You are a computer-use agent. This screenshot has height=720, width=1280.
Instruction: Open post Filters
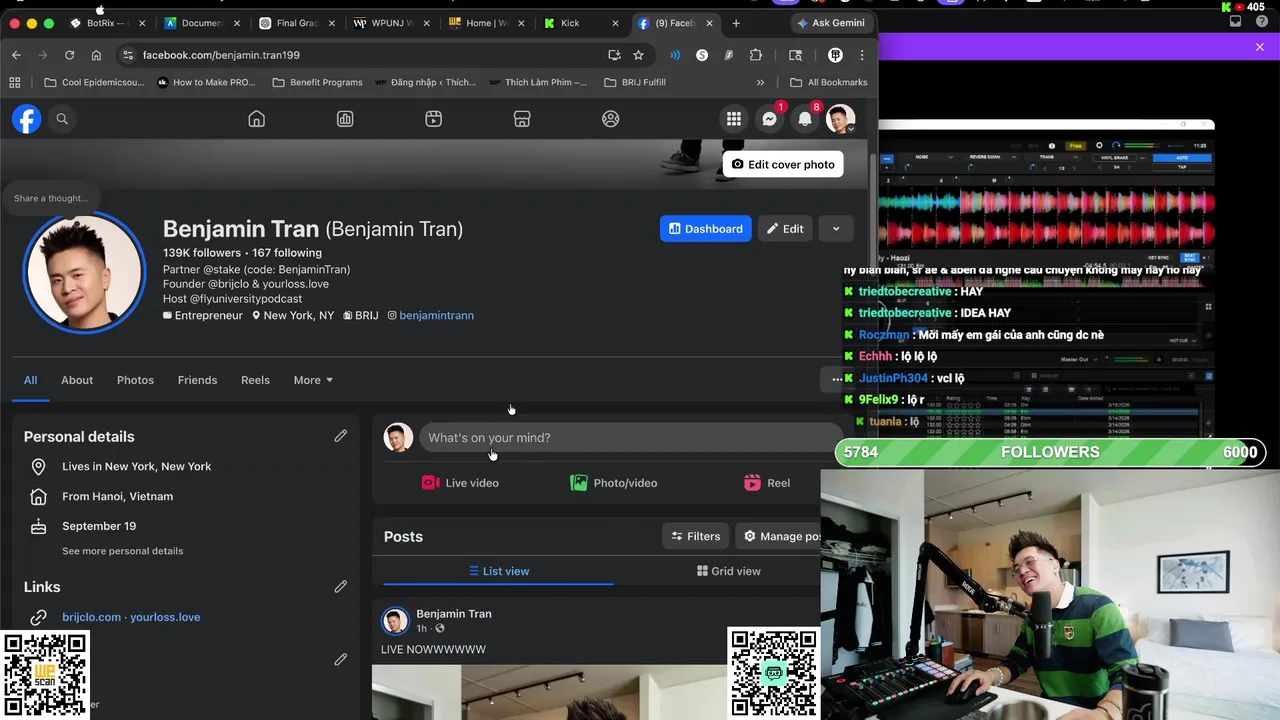pyautogui.click(x=696, y=536)
